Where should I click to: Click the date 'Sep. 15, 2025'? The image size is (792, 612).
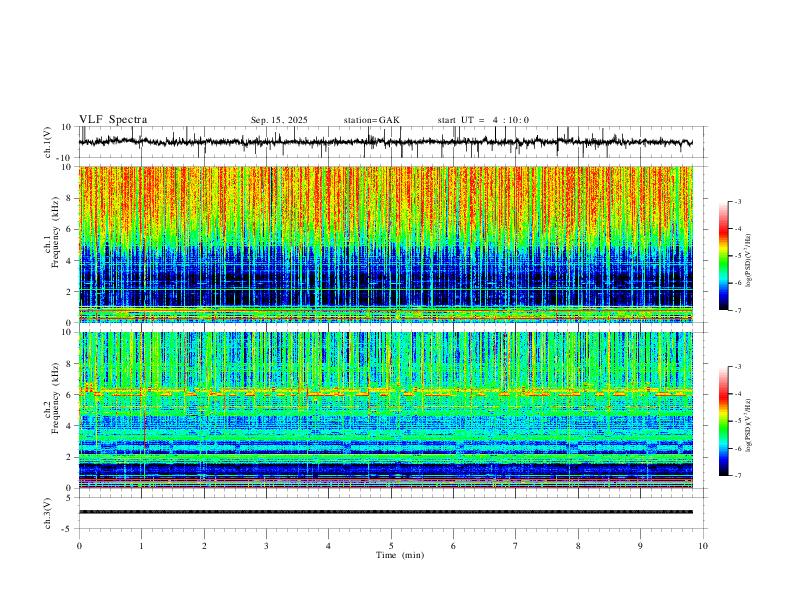(279, 120)
